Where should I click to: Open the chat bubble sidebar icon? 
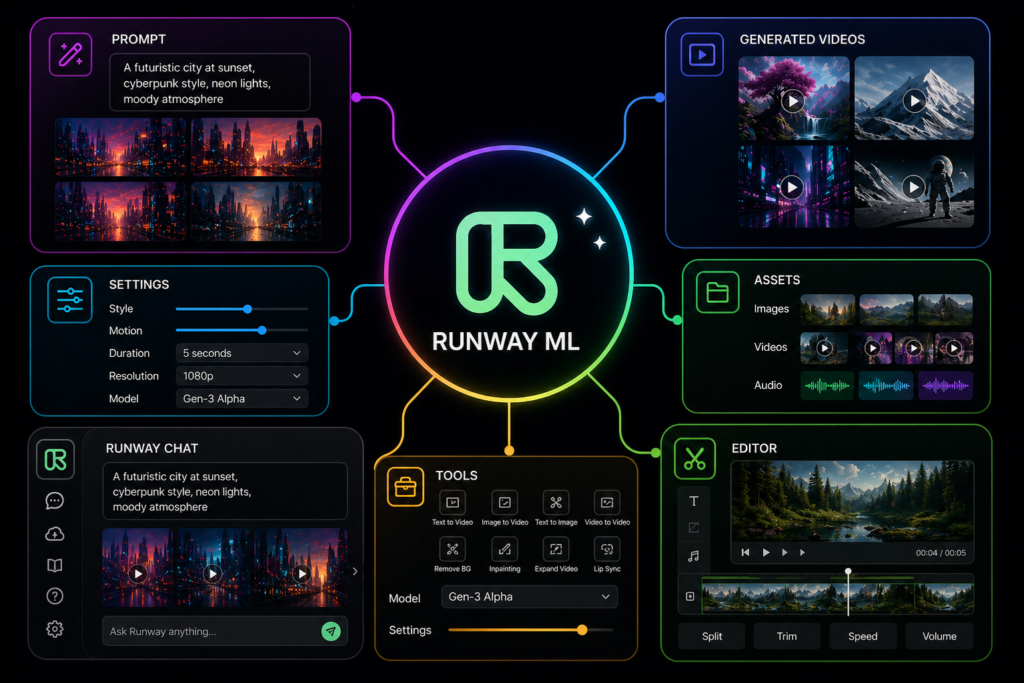pyautogui.click(x=55, y=501)
